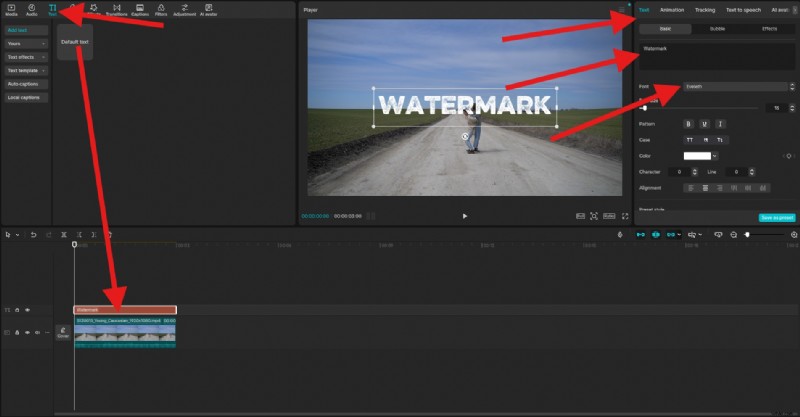Select the Watermark text clip on timeline
The height and width of the screenshot is (417, 800).
pyautogui.click(x=125, y=310)
